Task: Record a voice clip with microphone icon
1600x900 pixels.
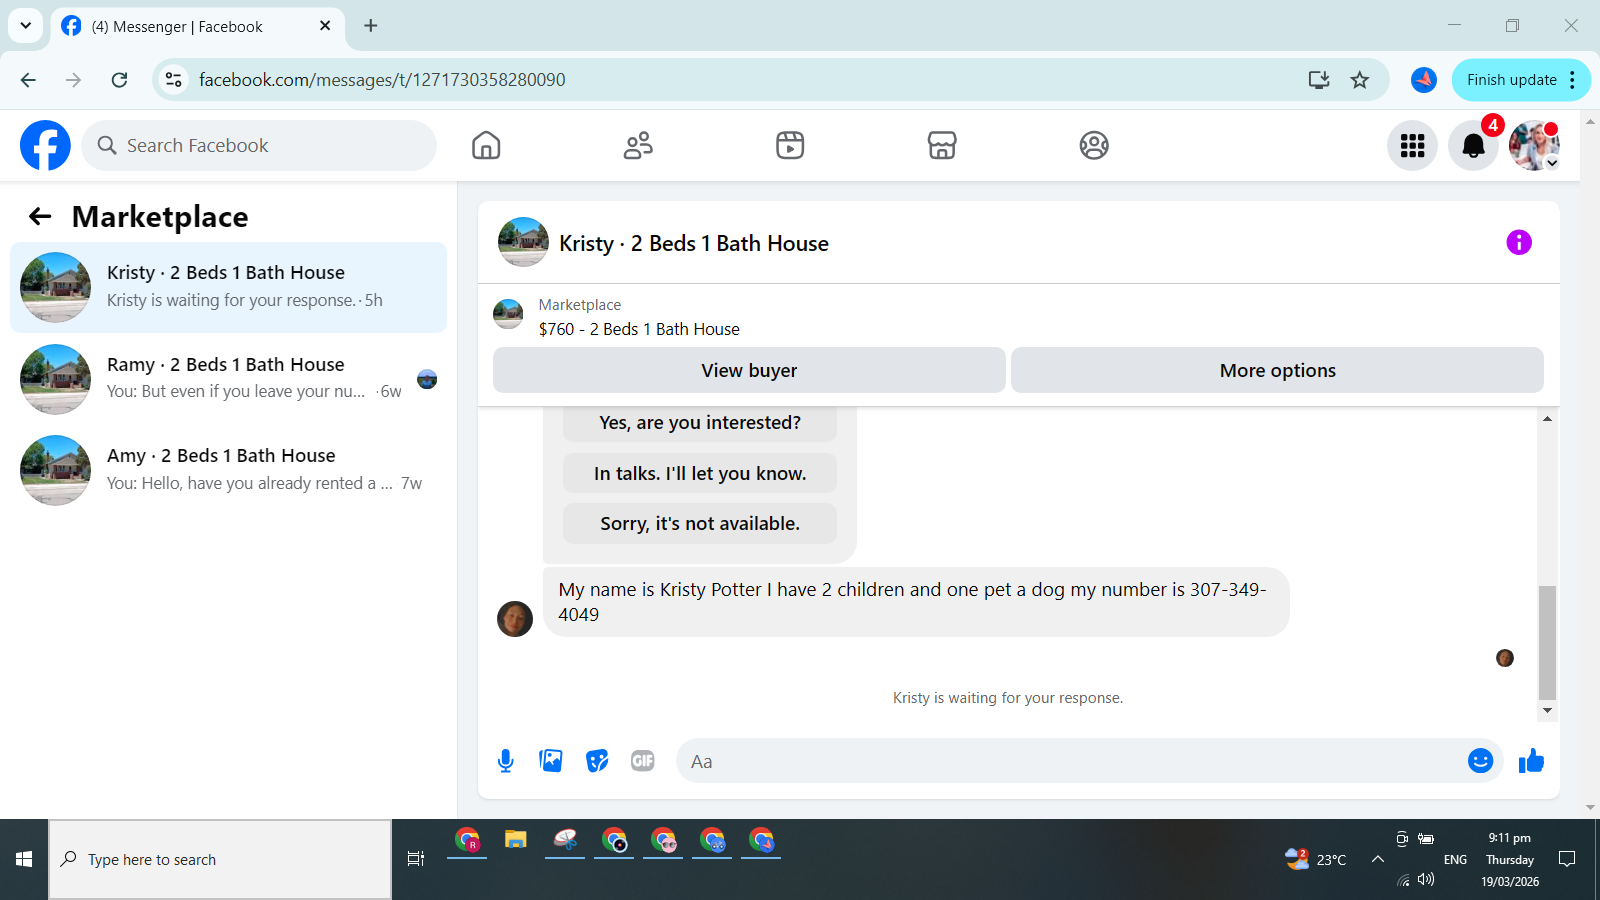Action: click(506, 761)
